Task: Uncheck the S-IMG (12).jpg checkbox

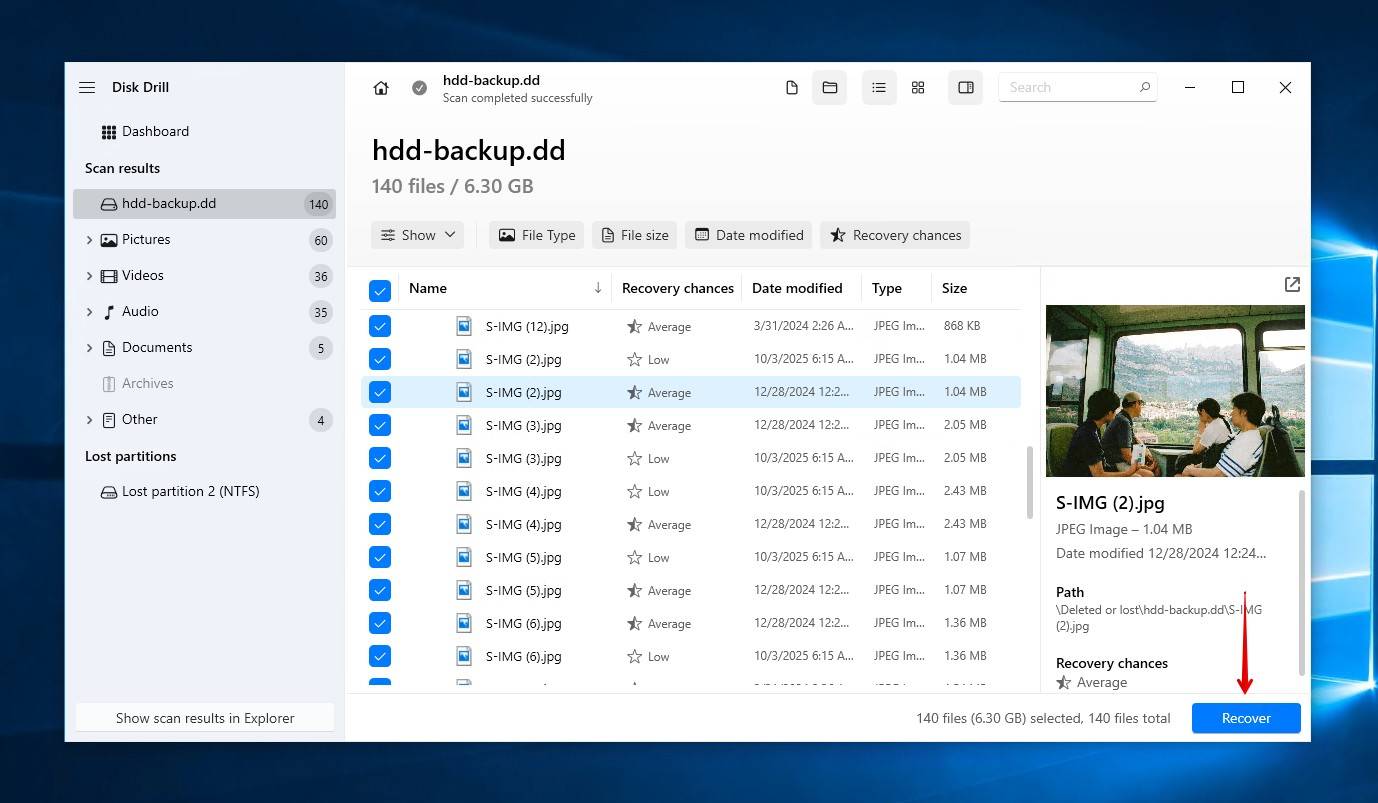Action: 380,325
